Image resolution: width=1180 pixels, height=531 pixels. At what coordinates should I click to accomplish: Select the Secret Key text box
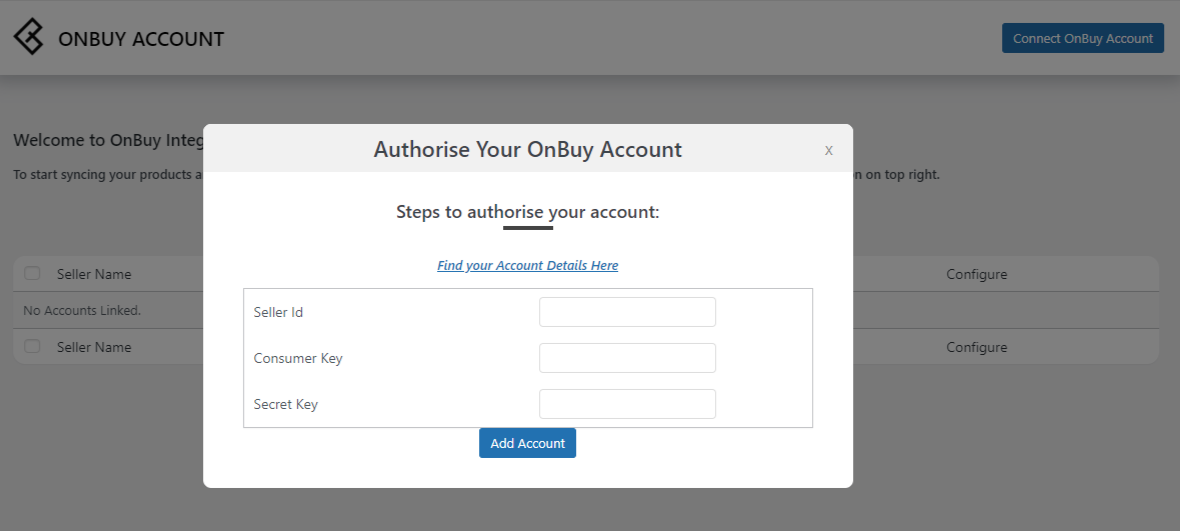pyautogui.click(x=627, y=404)
